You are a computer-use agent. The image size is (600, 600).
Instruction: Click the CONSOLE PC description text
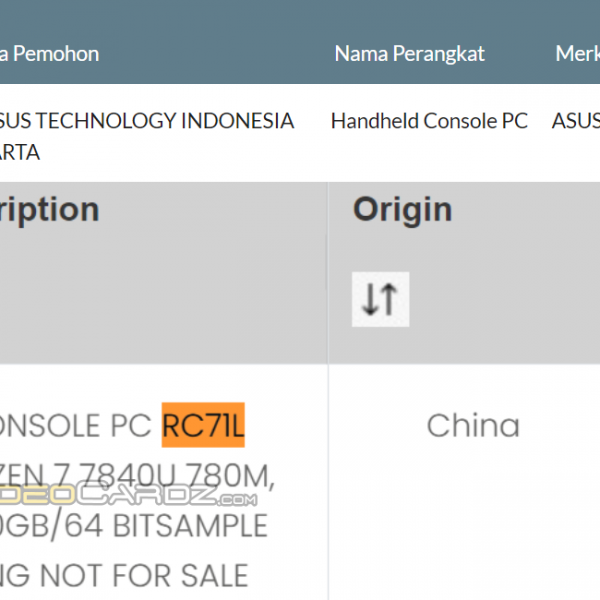(x=75, y=426)
